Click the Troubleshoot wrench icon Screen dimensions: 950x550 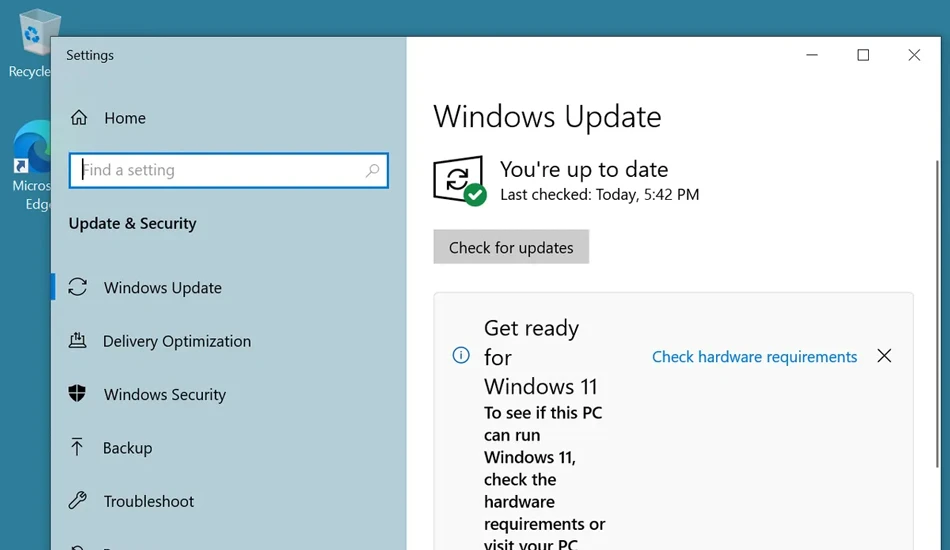[x=78, y=500]
